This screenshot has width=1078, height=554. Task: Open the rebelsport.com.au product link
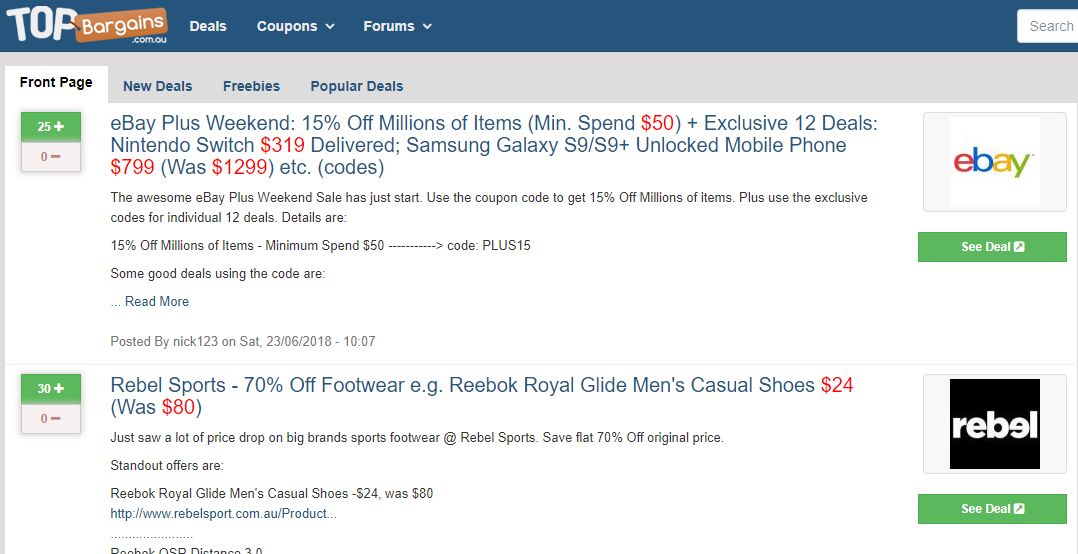pyautogui.click(x=223, y=513)
